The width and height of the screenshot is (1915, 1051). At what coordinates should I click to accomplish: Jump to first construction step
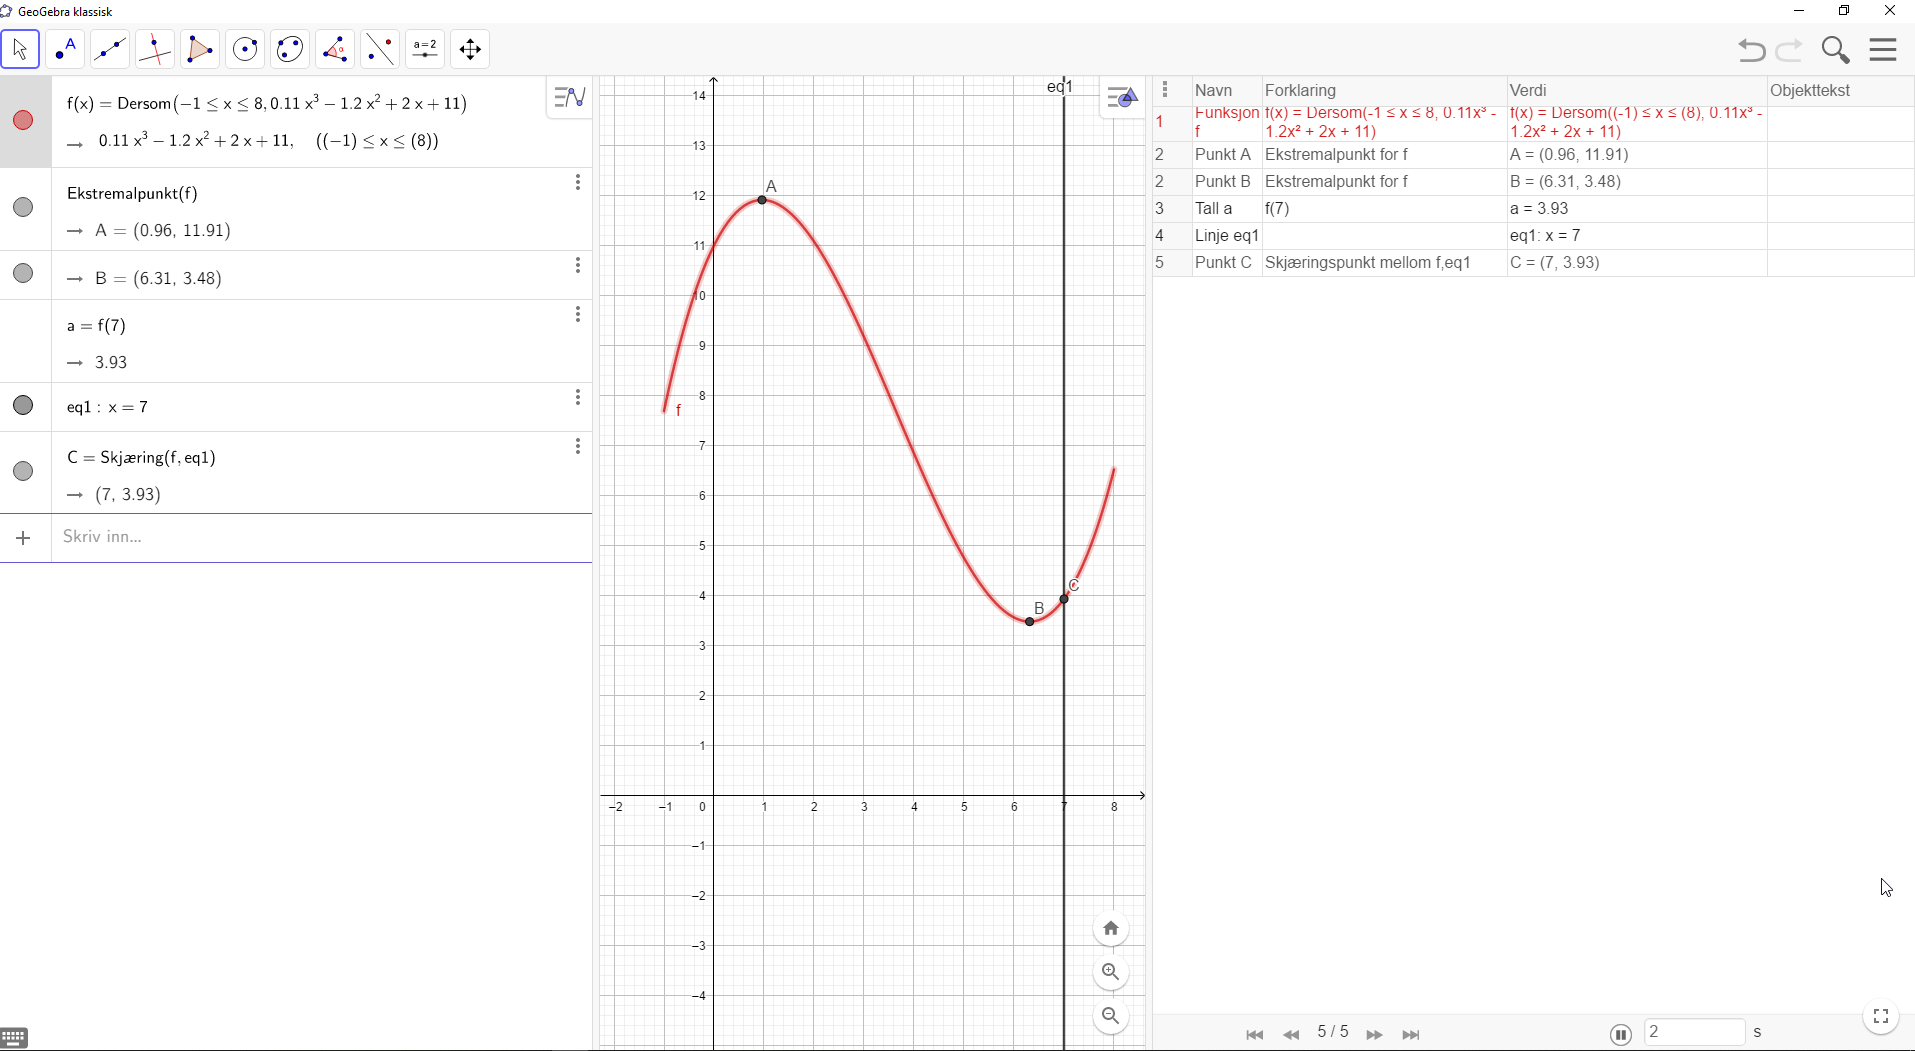[x=1255, y=1035]
